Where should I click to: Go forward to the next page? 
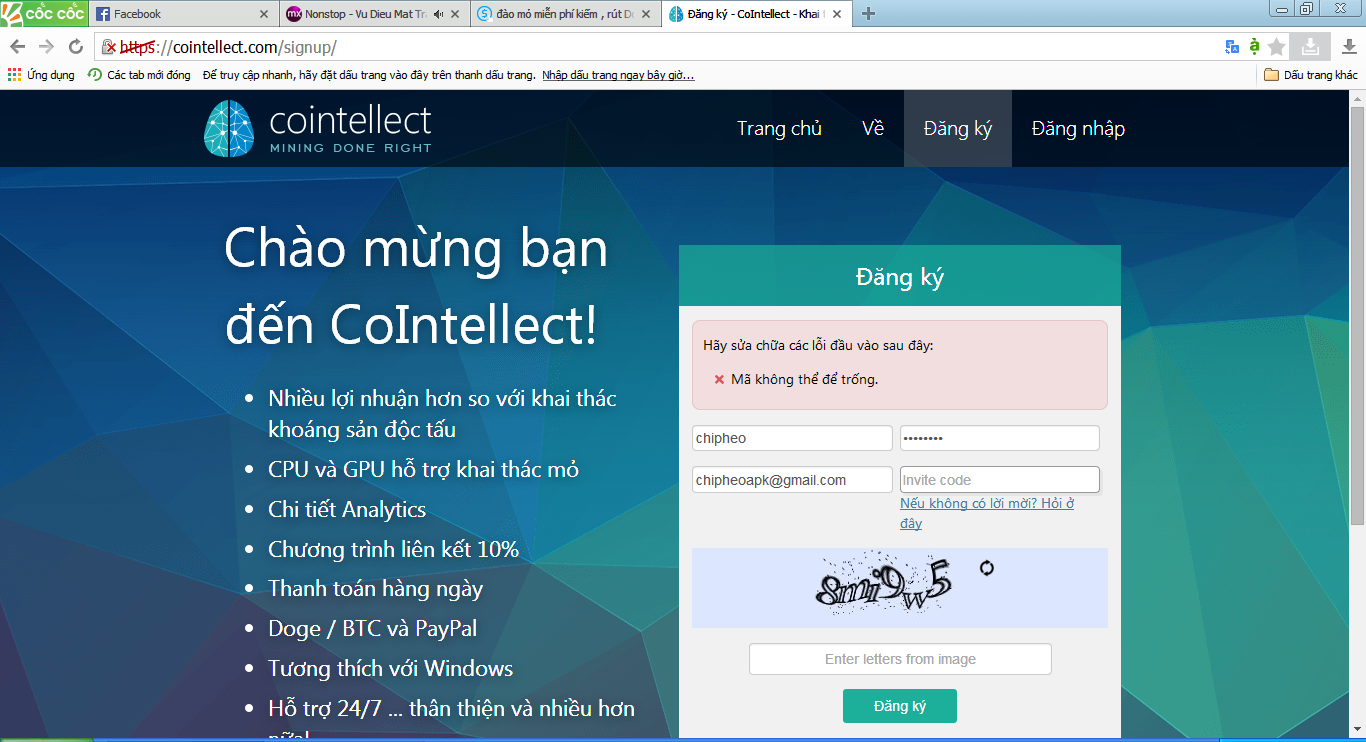tap(46, 47)
